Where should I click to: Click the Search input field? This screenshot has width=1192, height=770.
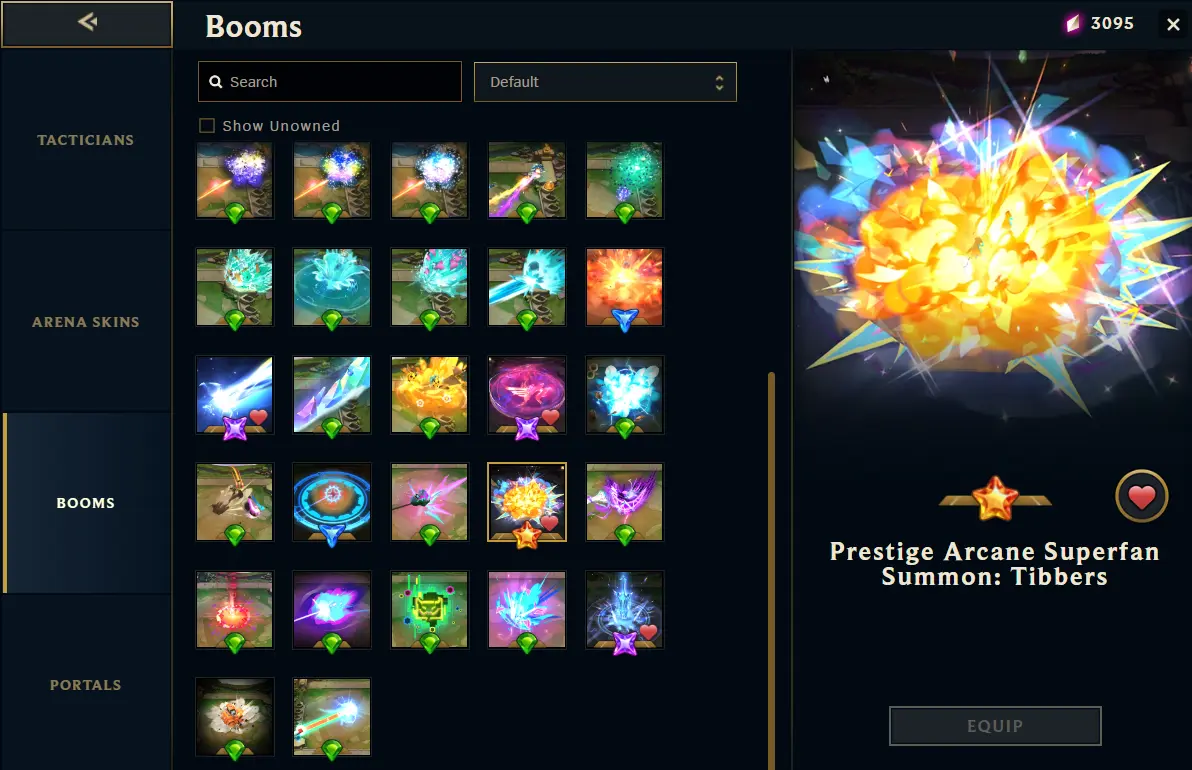pos(330,81)
